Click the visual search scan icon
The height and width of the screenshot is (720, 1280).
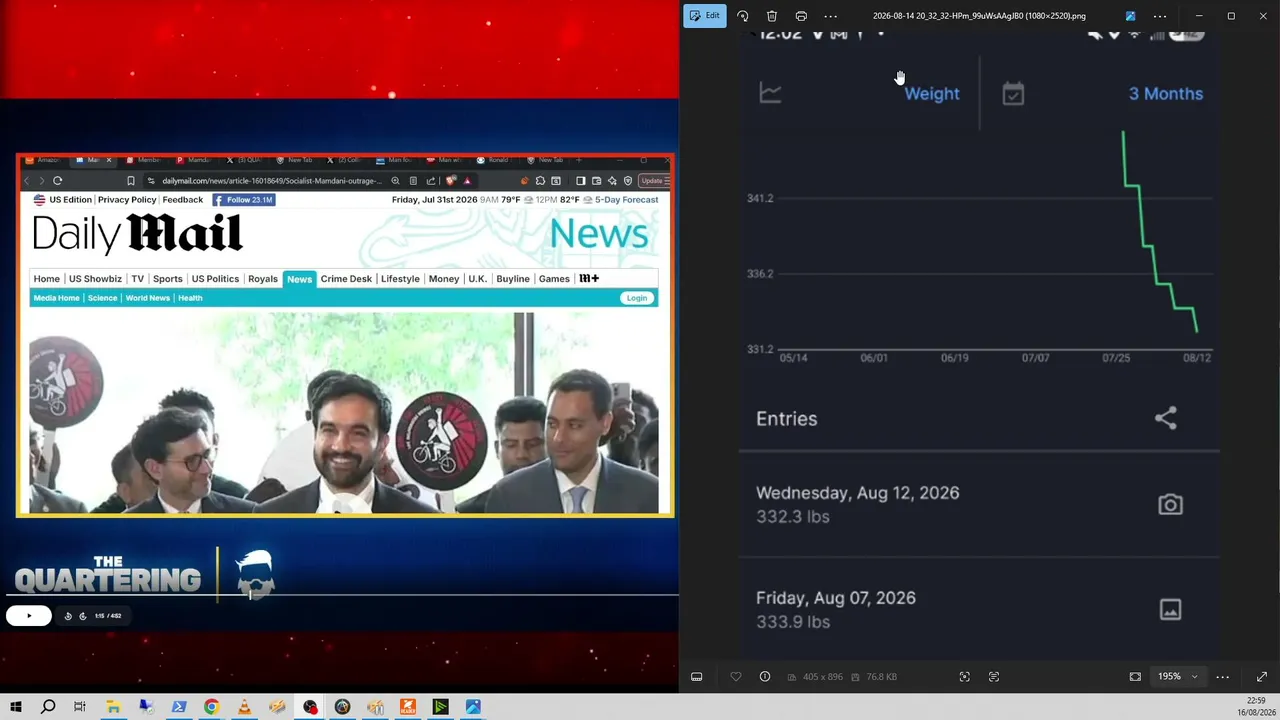(x=965, y=677)
